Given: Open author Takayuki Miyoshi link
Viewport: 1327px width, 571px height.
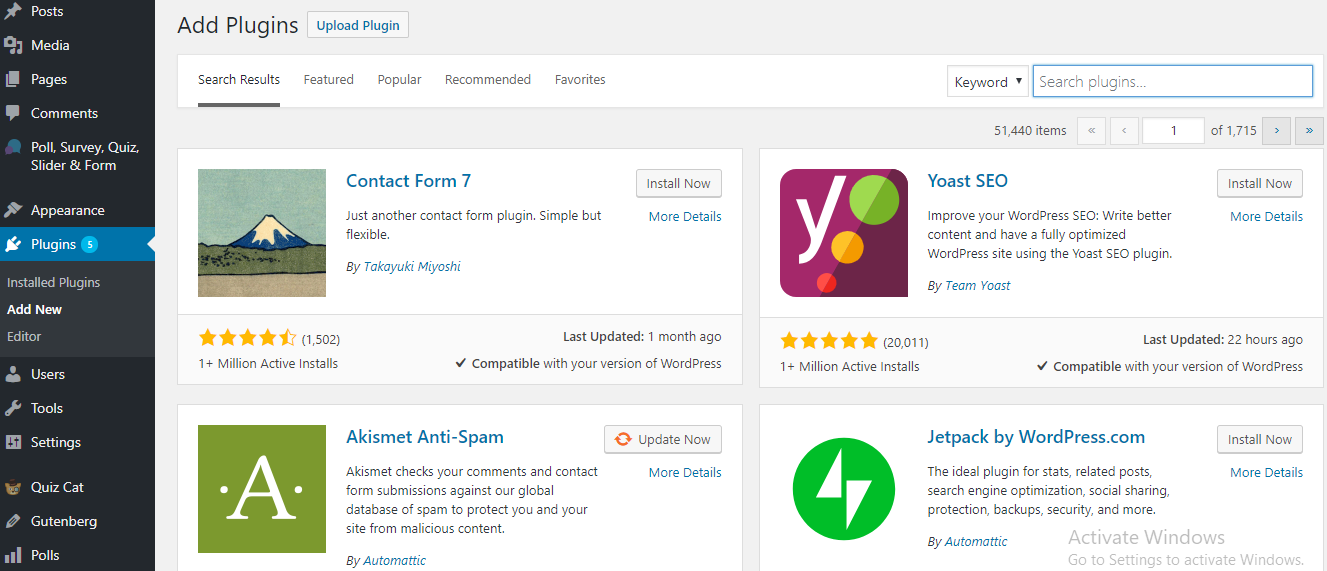Looking at the screenshot, I should tap(412, 266).
